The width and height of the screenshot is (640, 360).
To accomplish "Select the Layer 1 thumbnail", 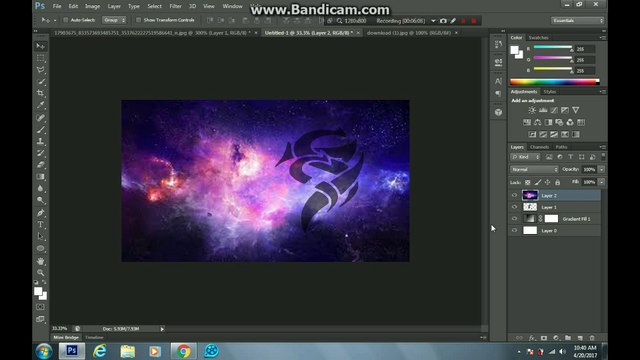I will click(x=530, y=207).
